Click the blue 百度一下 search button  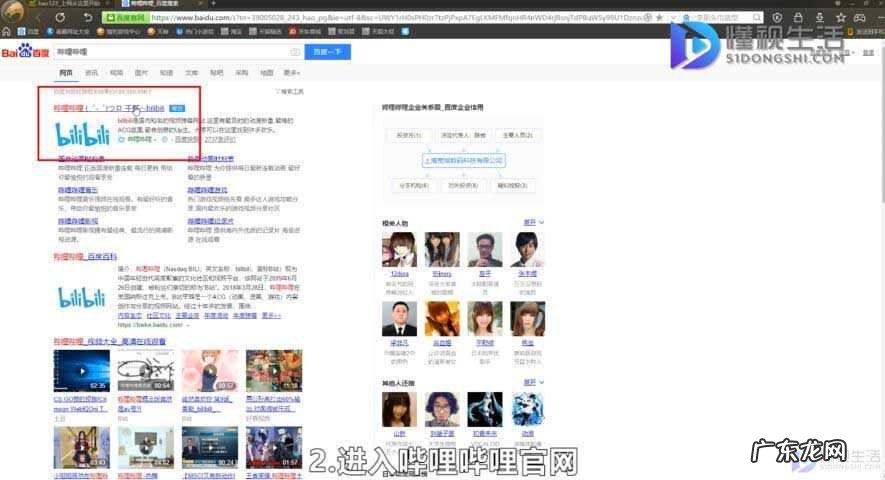click(327, 52)
